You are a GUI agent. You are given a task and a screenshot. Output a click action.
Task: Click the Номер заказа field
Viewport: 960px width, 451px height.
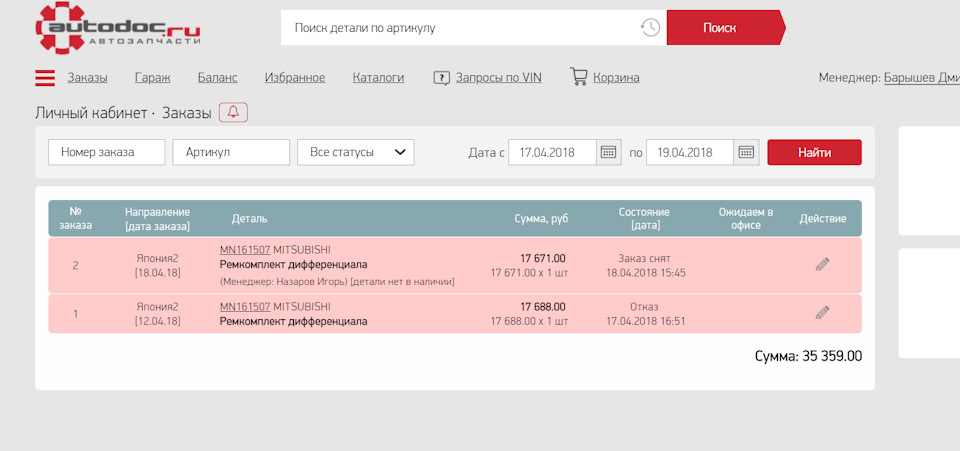point(107,152)
